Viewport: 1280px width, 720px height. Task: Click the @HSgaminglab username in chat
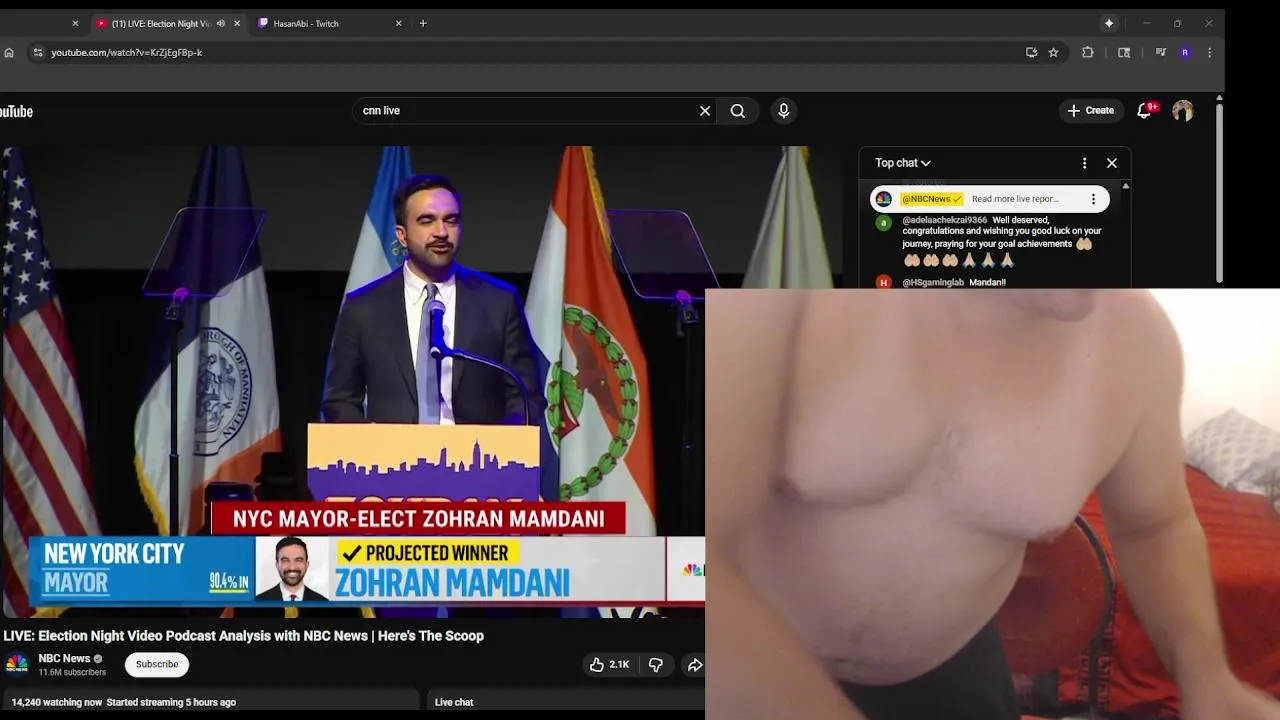point(933,283)
